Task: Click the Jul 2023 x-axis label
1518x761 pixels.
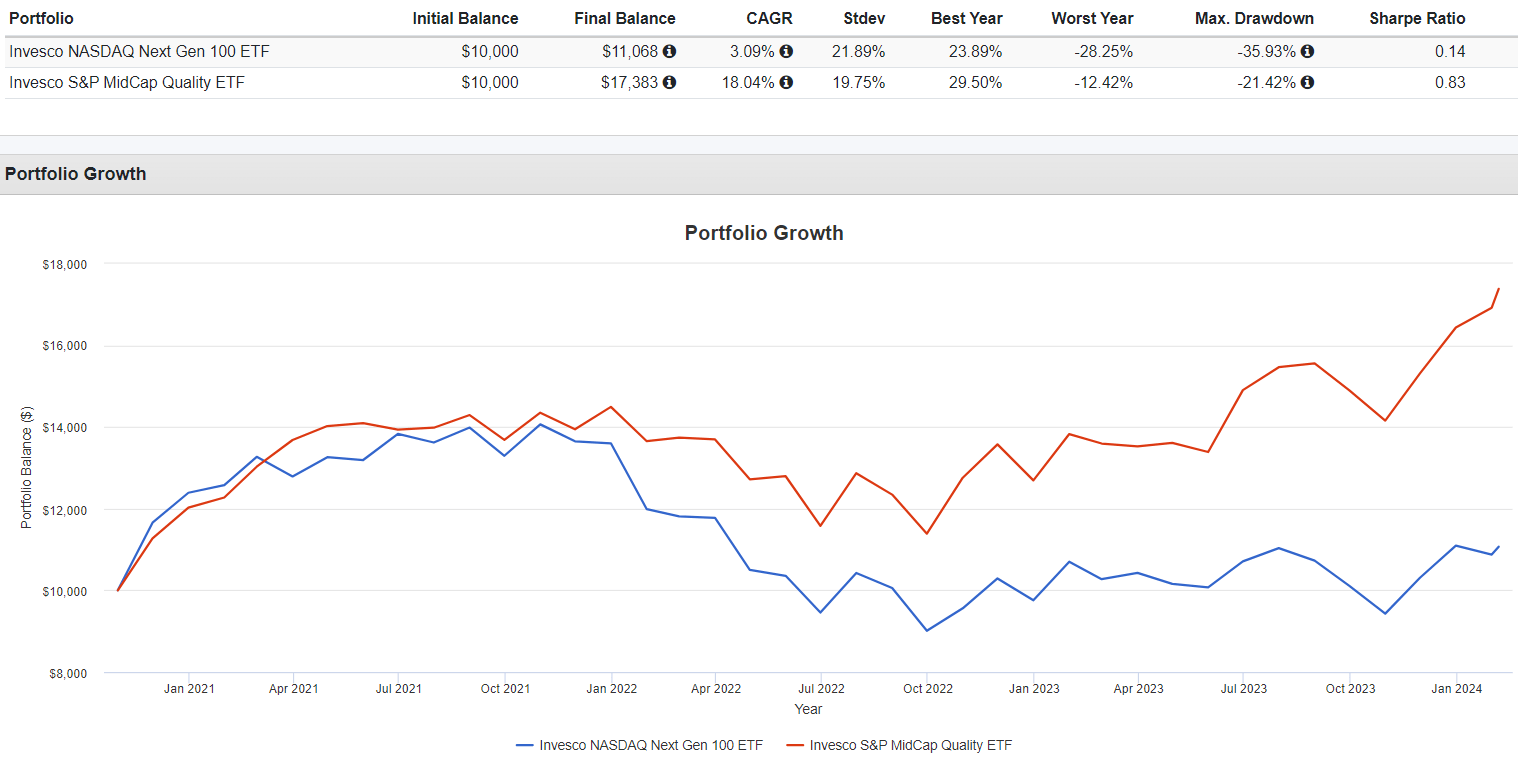Action: pyautogui.click(x=1243, y=689)
